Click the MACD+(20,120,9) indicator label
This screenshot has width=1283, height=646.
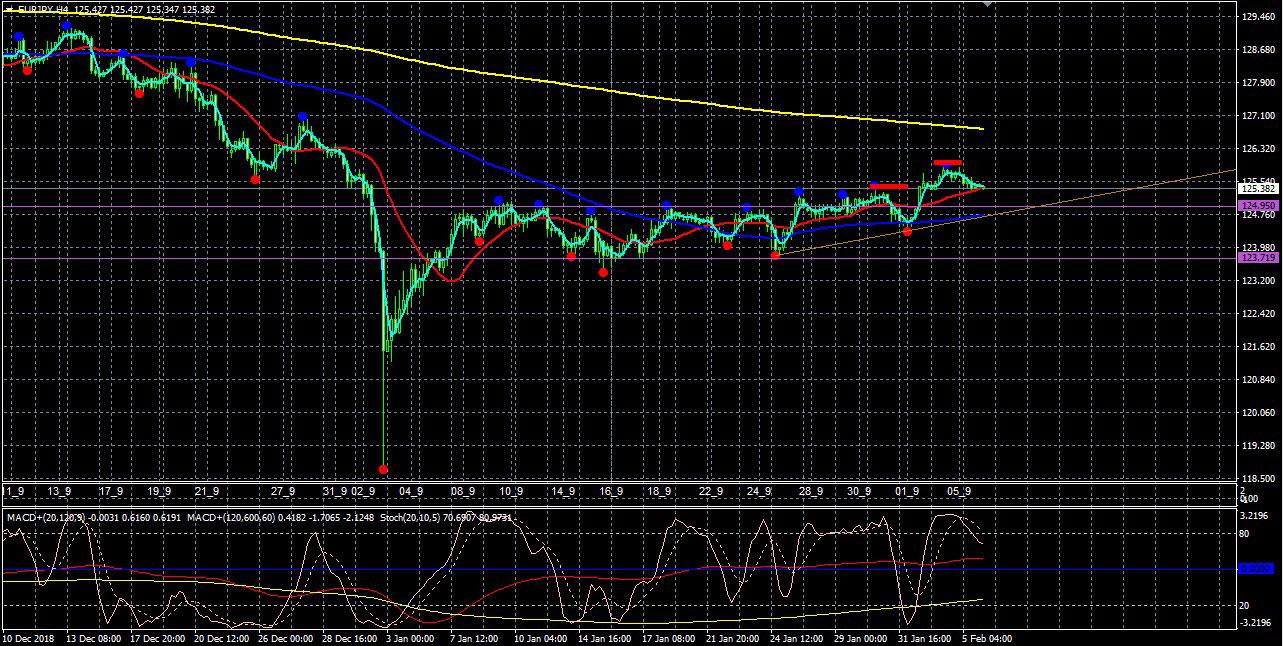tap(44, 516)
